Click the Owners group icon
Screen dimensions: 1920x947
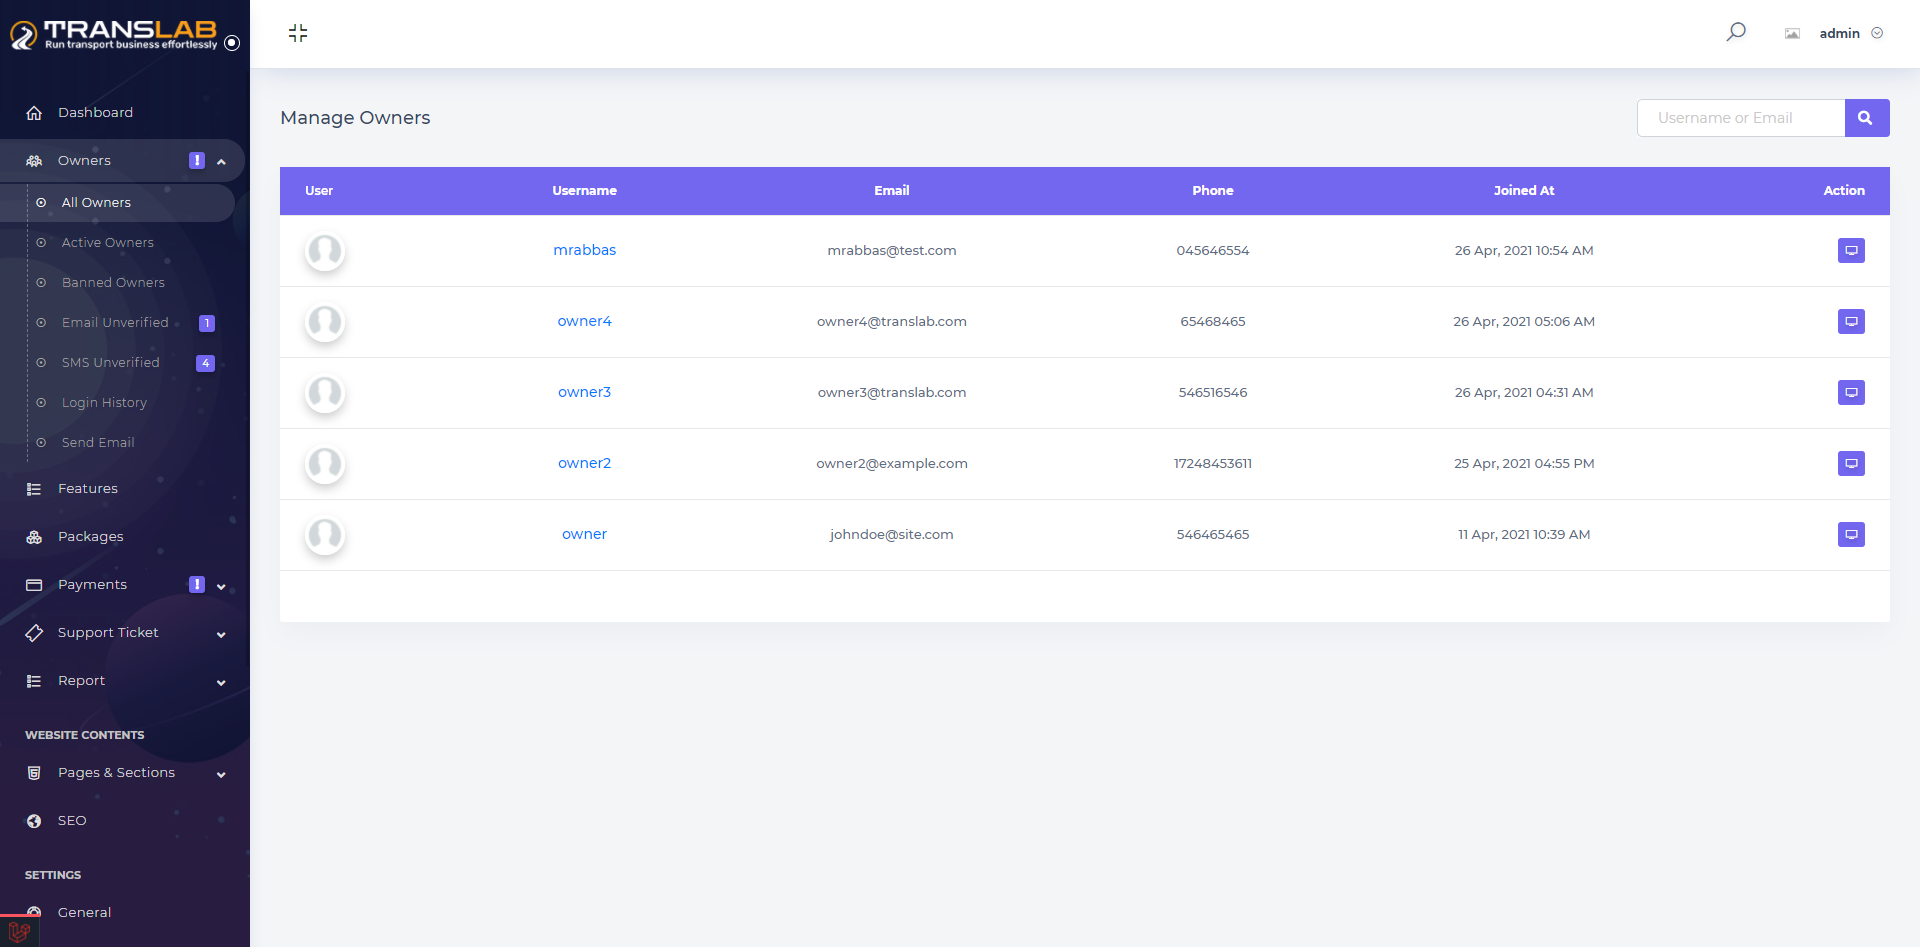(34, 161)
